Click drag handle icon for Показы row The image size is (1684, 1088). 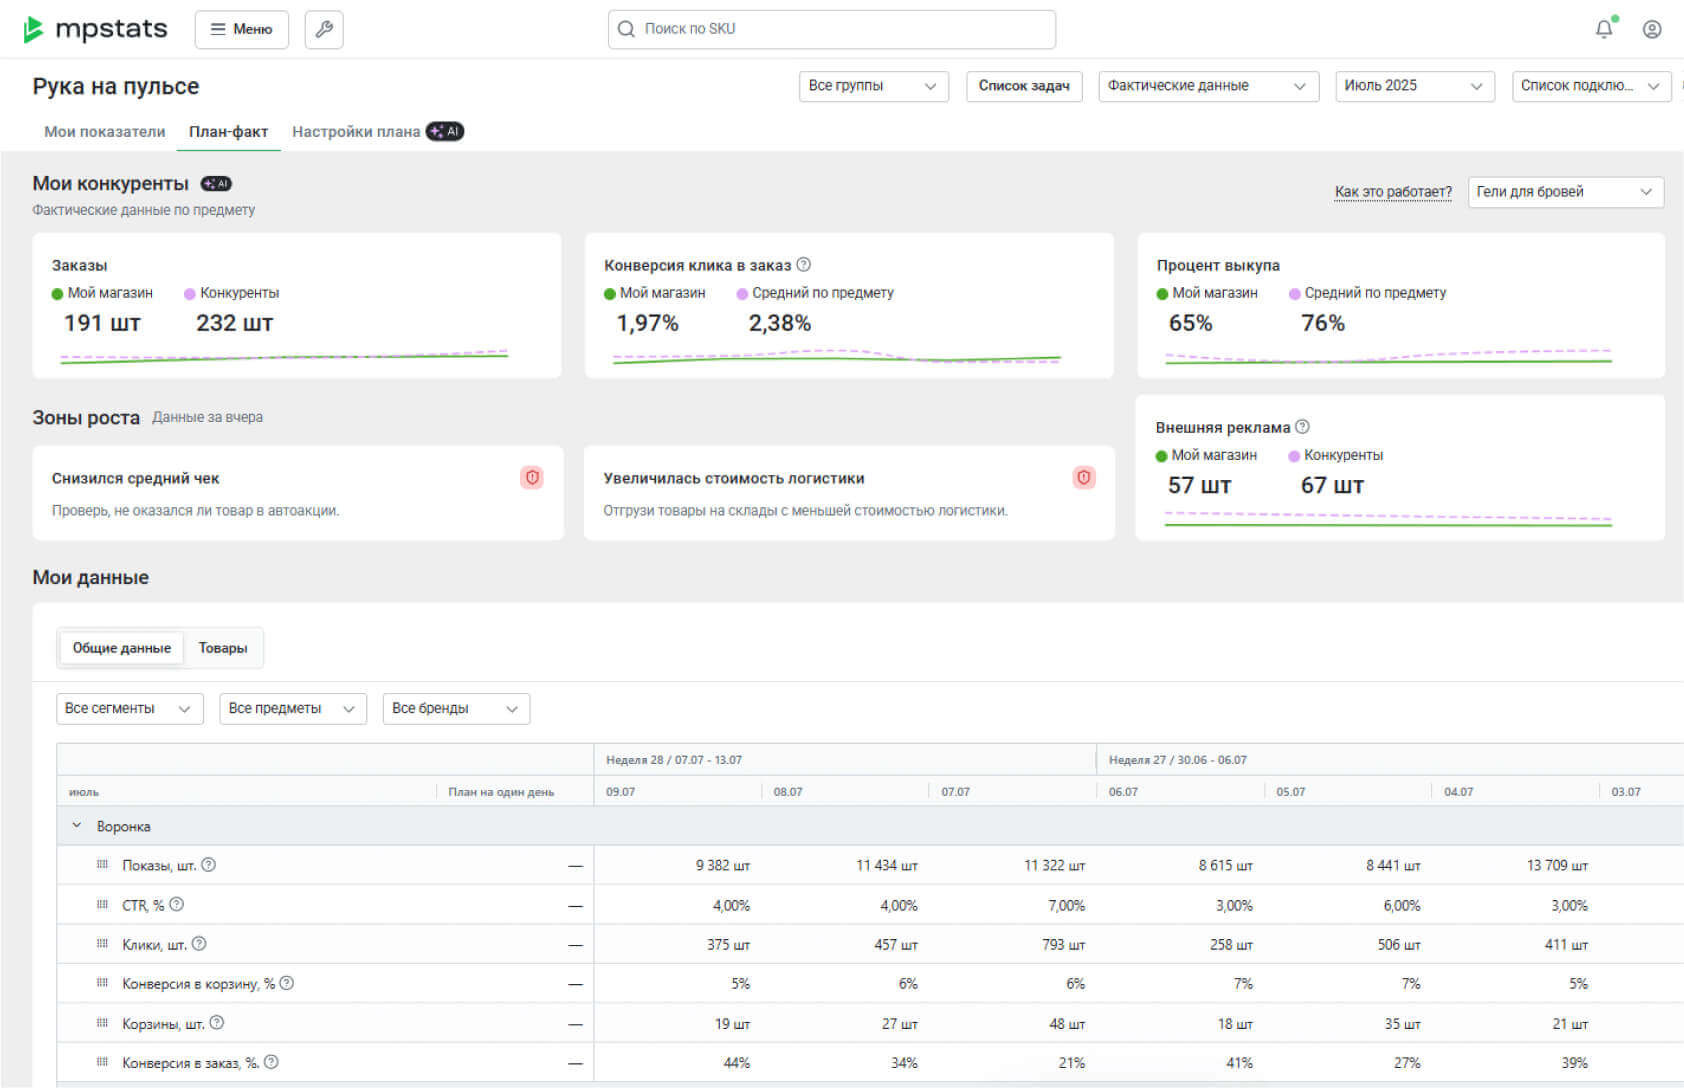pyautogui.click(x=102, y=865)
